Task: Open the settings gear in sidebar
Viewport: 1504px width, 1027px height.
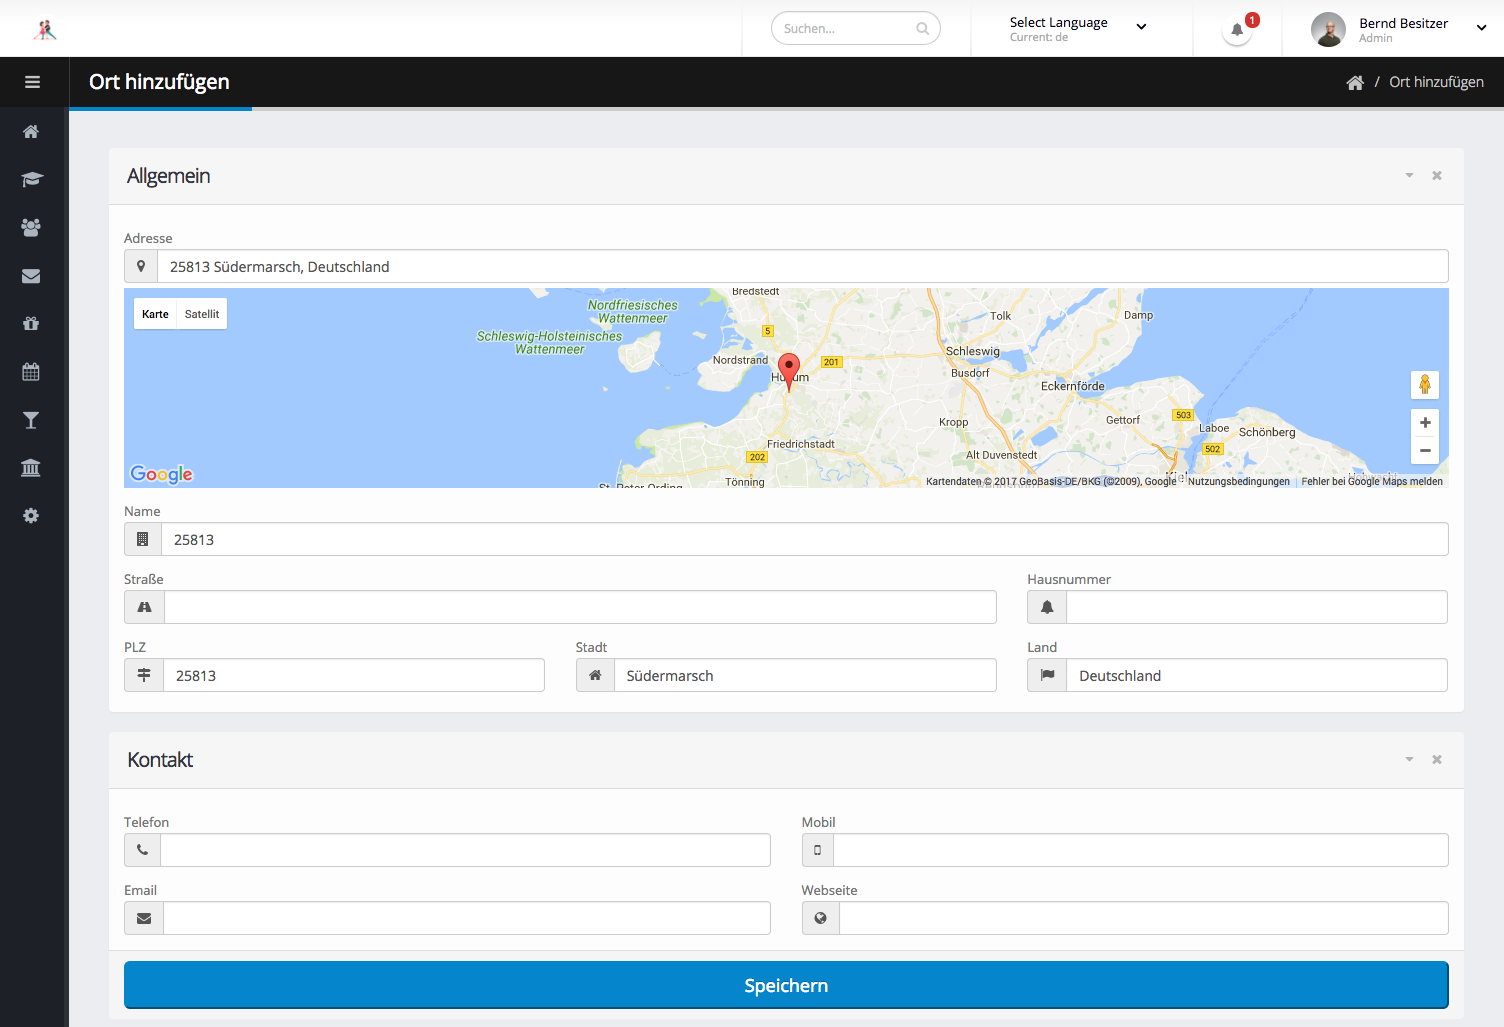Action: [x=31, y=516]
